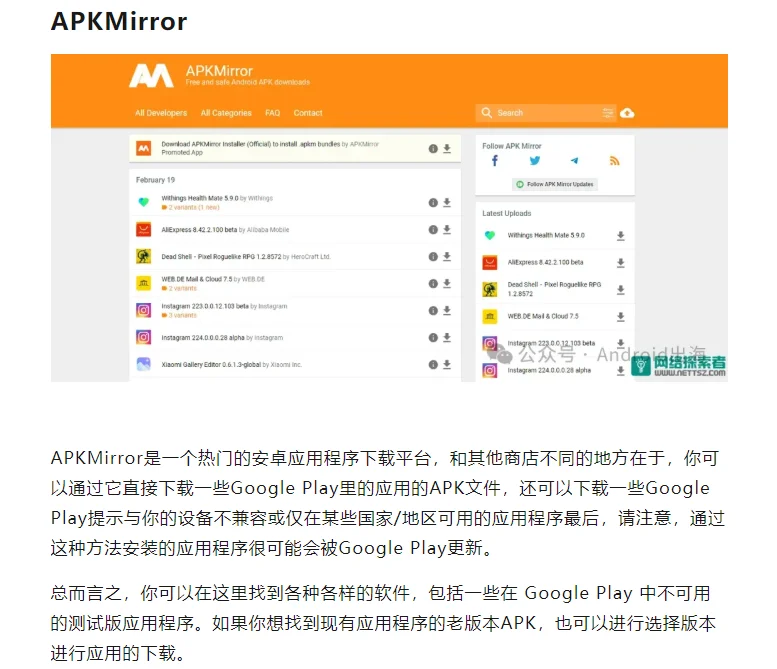The width and height of the screenshot is (777, 669).
Task: Show info for Dead Shell RPG
Action: (x=433, y=257)
